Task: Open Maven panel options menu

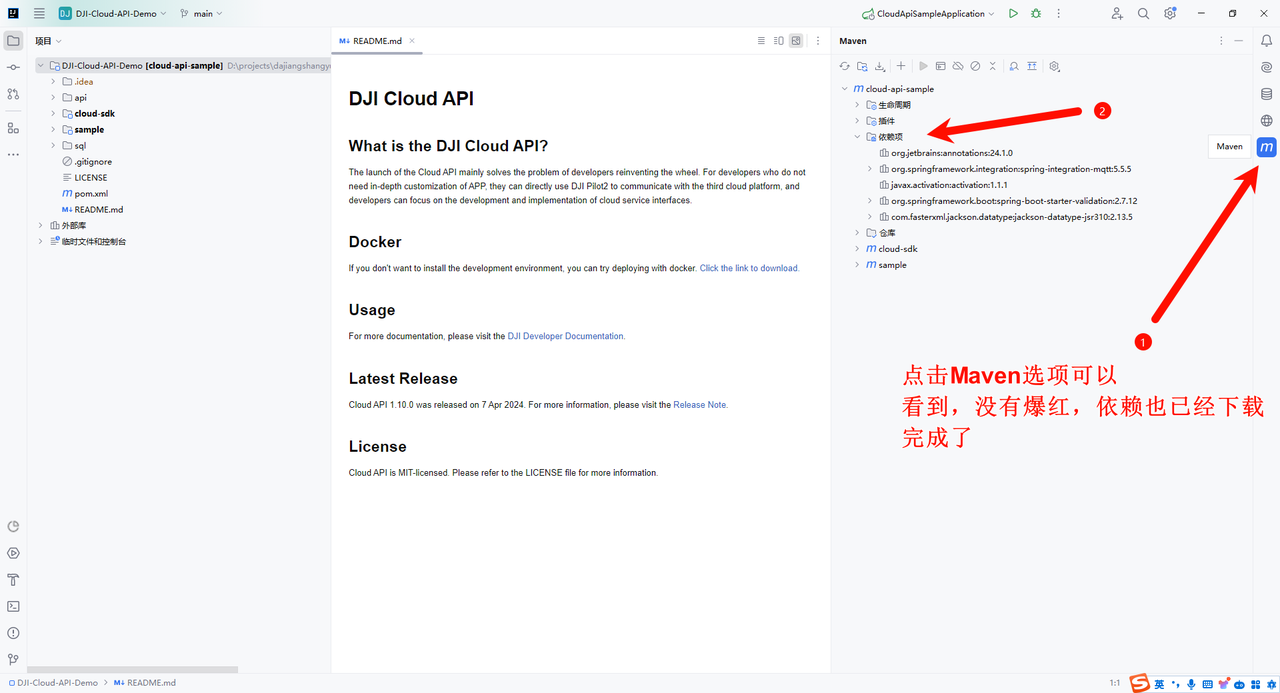Action: point(1221,41)
